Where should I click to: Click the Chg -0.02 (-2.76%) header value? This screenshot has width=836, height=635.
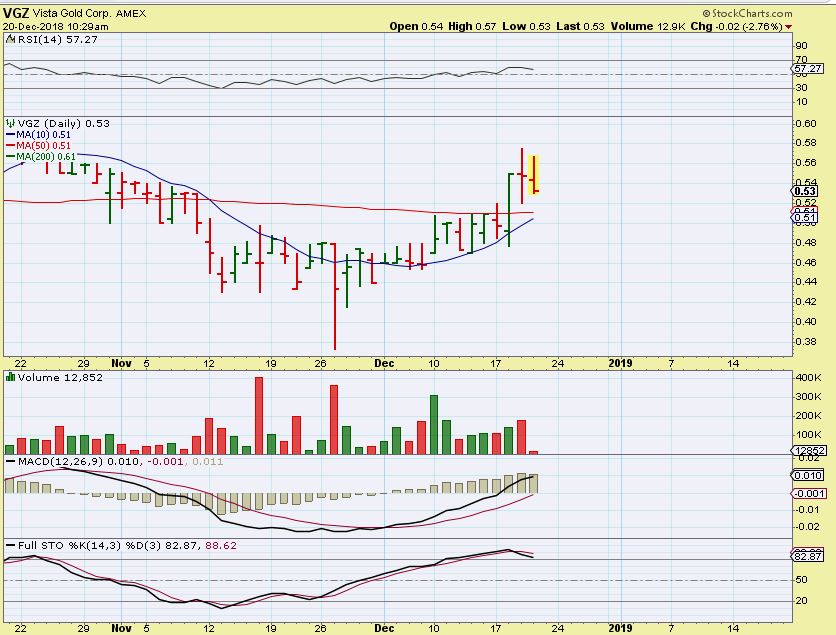(736, 26)
